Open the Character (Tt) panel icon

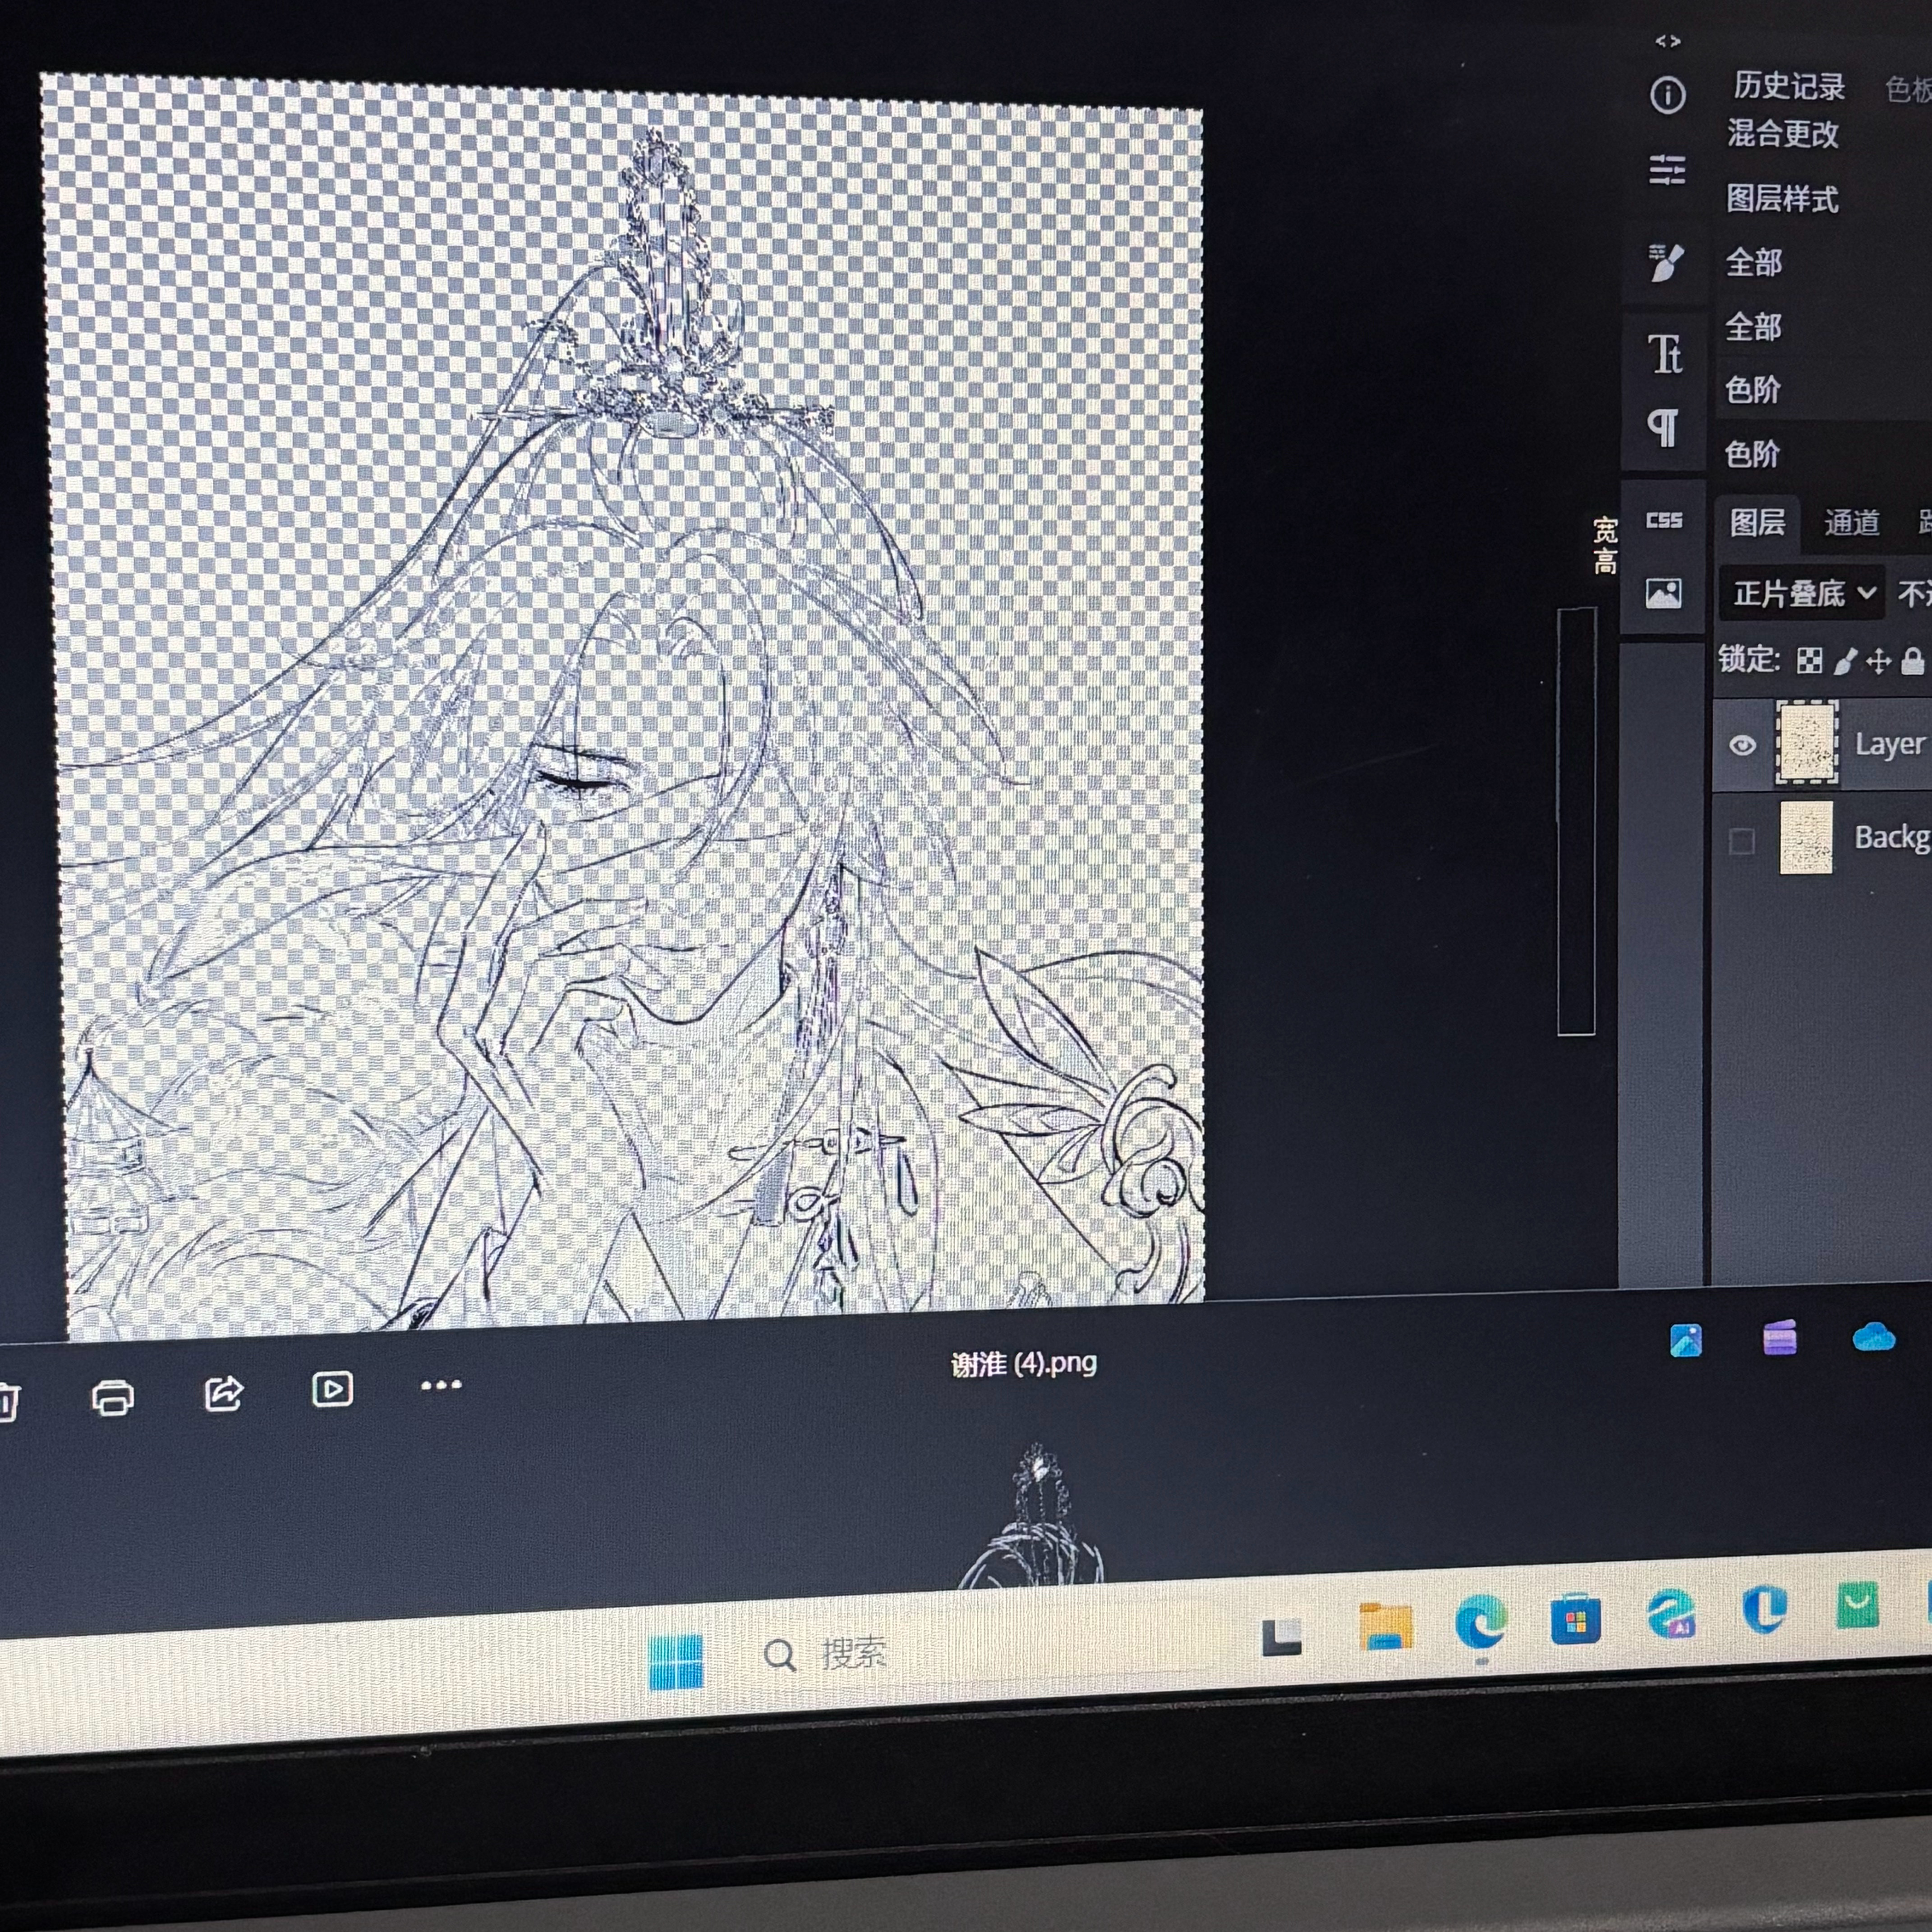click(1665, 354)
